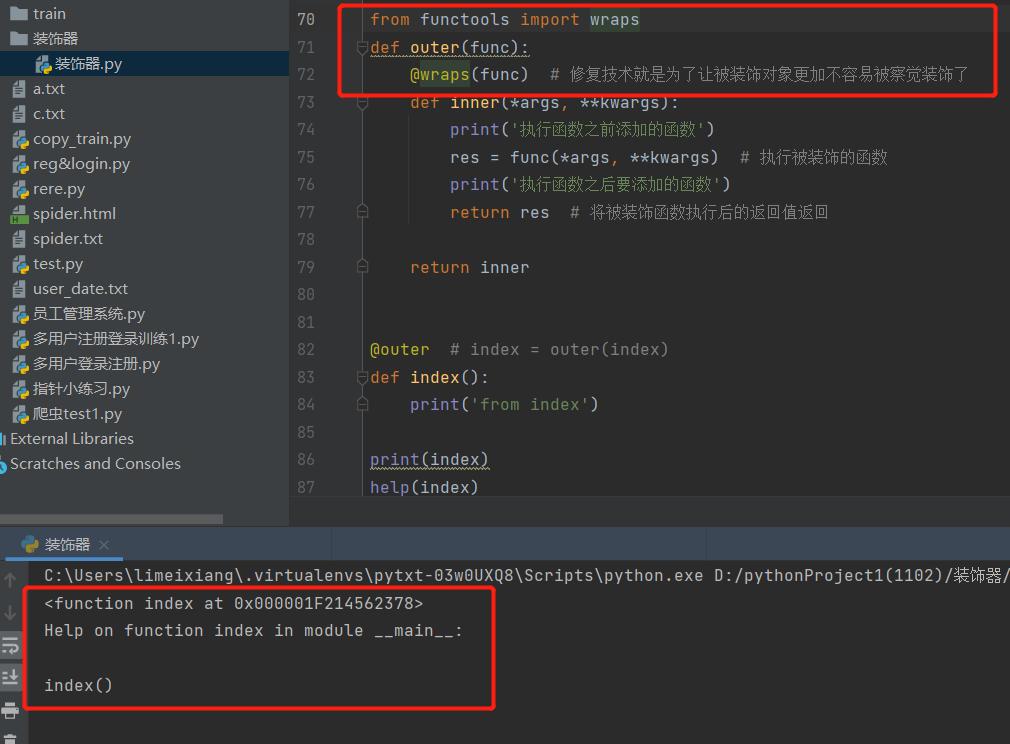Click the help(index) statement on line 87
This screenshot has width=1010, height=744.
424,488
